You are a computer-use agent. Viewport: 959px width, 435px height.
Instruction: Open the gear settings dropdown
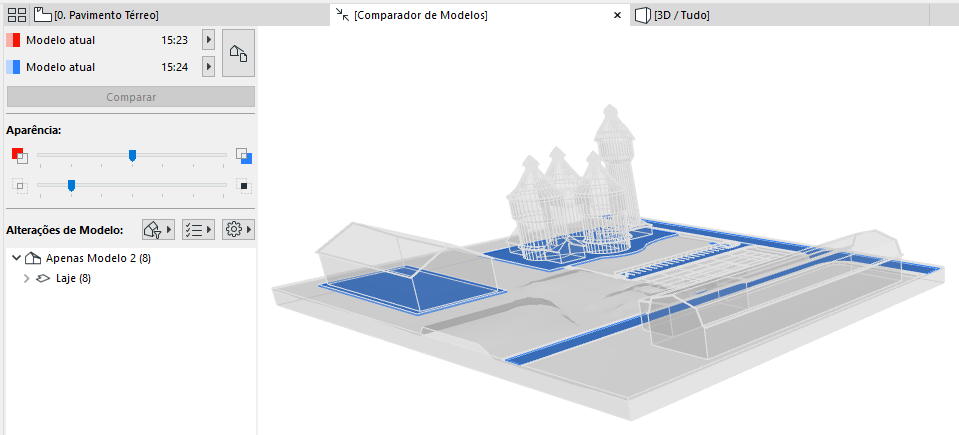point(239,230)
